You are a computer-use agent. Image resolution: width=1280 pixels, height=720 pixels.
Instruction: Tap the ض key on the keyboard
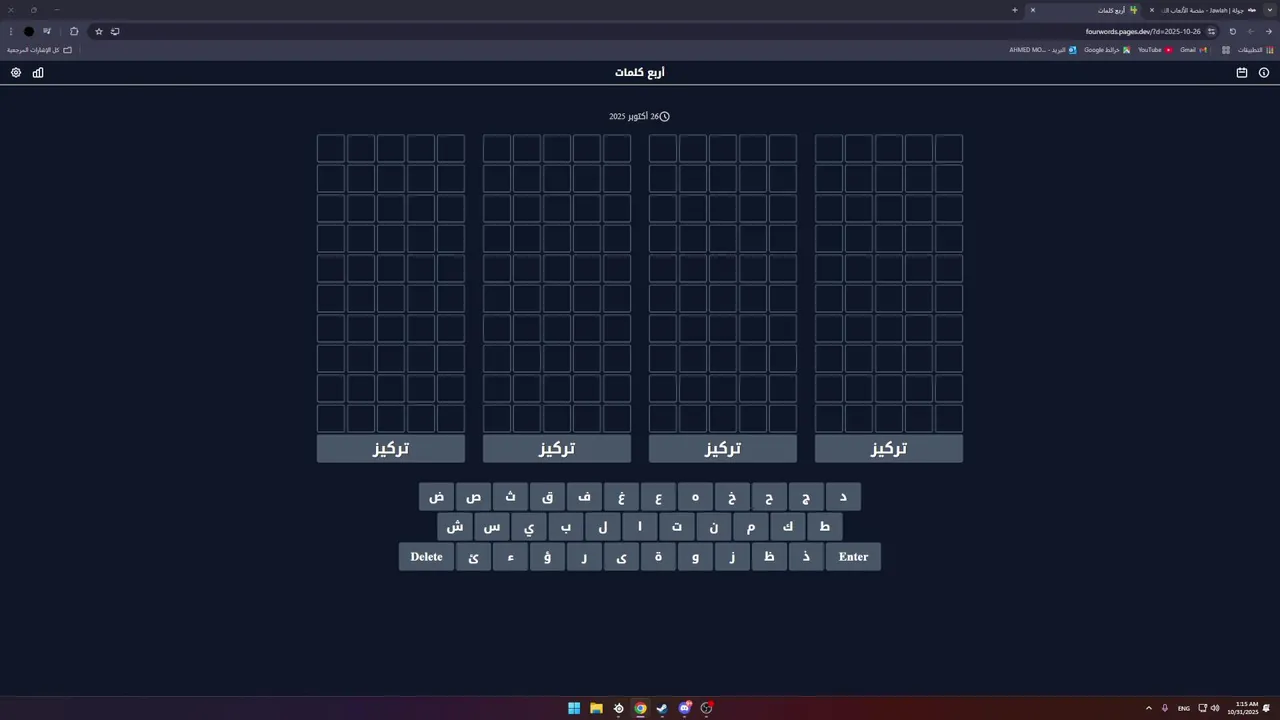click(436, 497)
